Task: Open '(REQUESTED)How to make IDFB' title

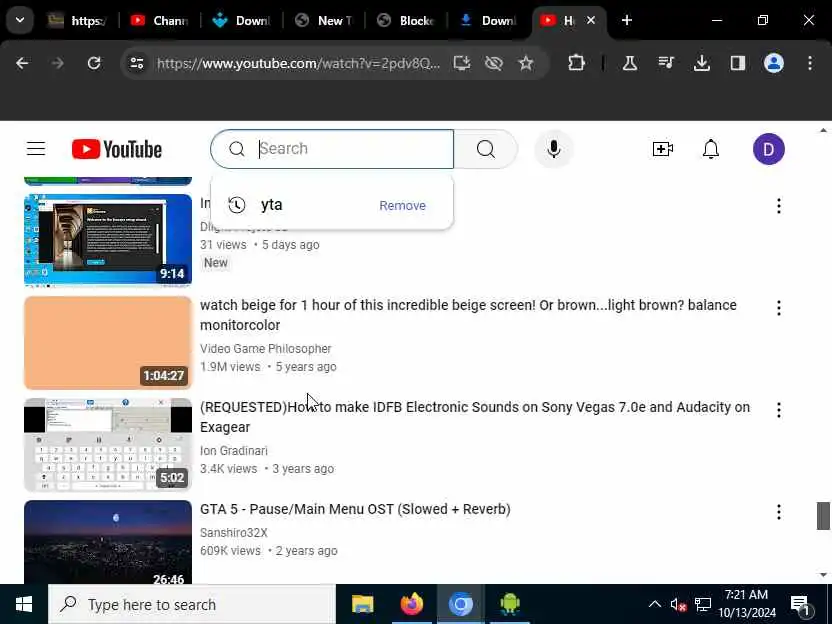Action: click(475, 417)
